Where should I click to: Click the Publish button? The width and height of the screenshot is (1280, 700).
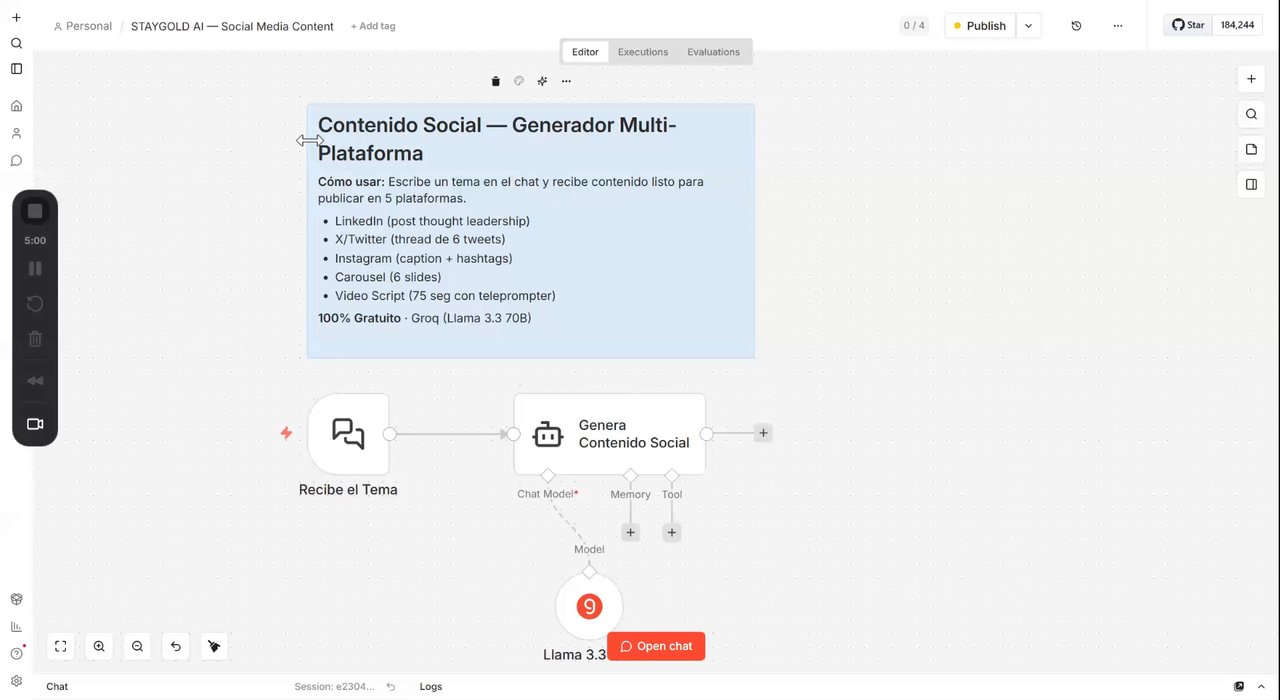980,26
